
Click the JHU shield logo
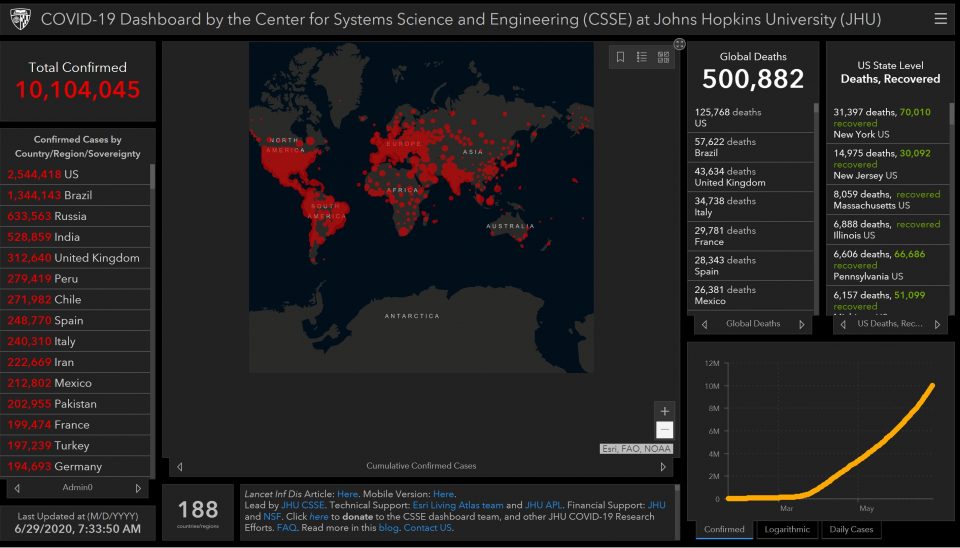pos(19,19)
